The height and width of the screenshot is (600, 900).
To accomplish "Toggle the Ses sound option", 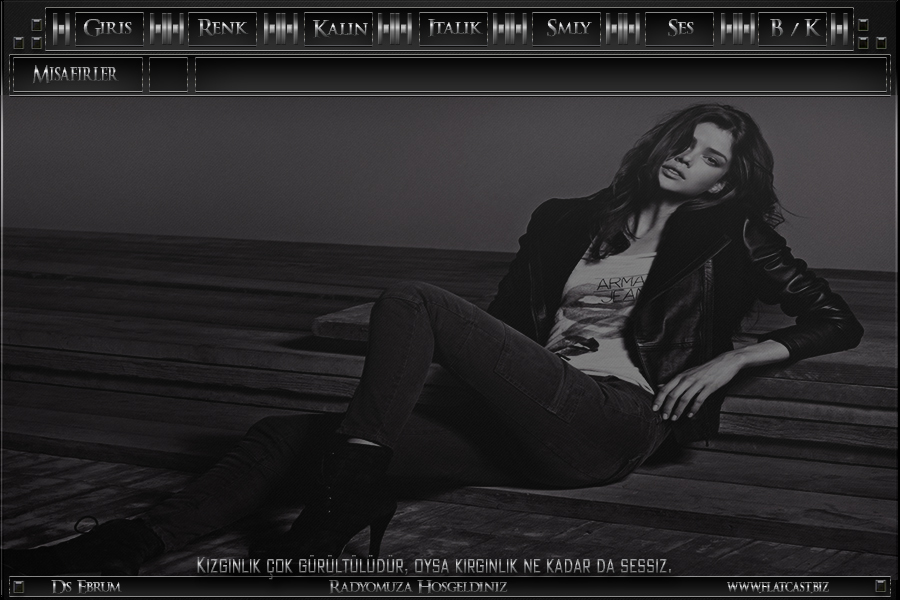I will [x=680, y=28].
